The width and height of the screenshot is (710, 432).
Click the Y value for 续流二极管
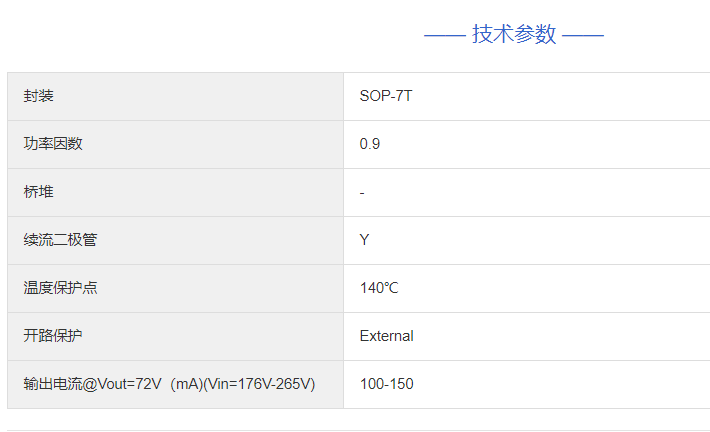[x=365, y=240]
